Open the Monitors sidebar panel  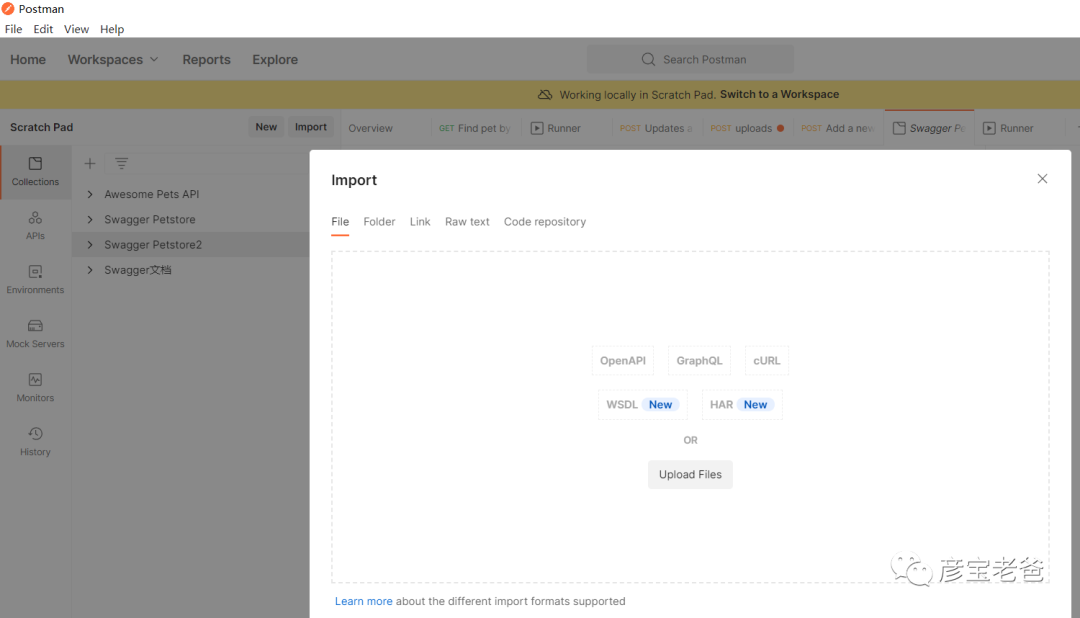pyautogui.click(x=35, y=387)
